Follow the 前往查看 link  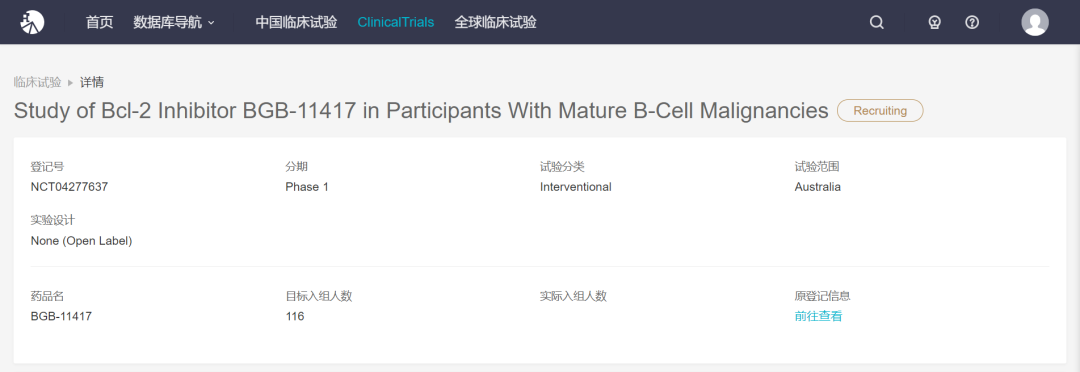818,316
